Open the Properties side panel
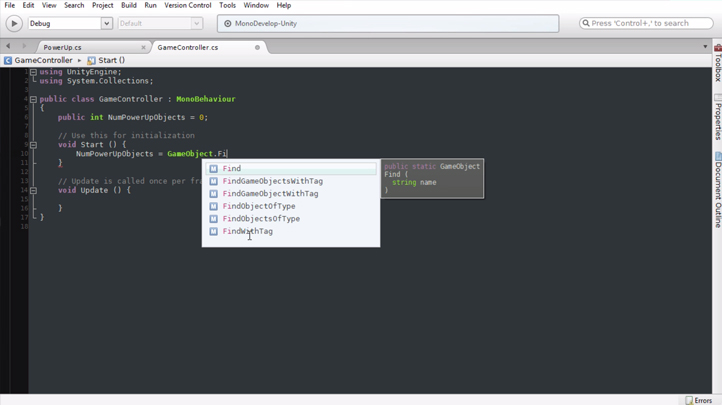The height and width of the screenshot is (405, 722). pos(717,117)
